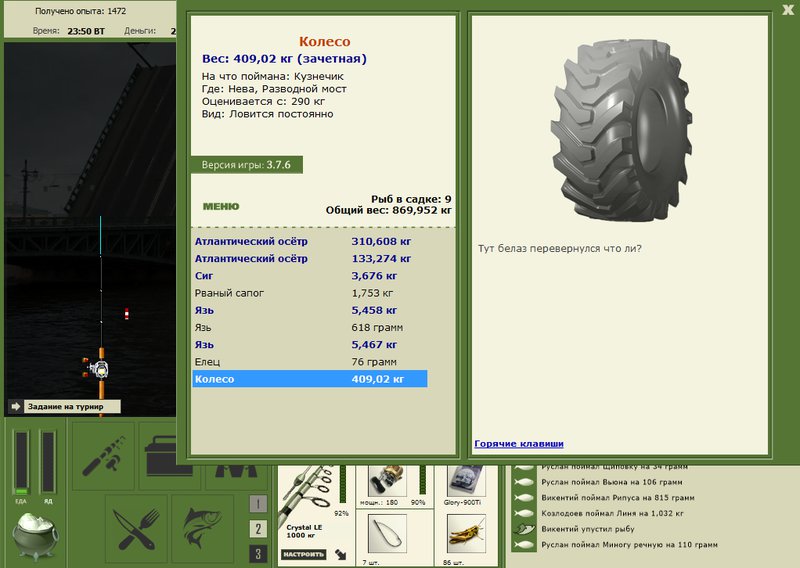Click the bait pot with groundbait
Image resolution: width=800 pixels, height=568 pixels.
pyautogui.click(x=35, y=537)
